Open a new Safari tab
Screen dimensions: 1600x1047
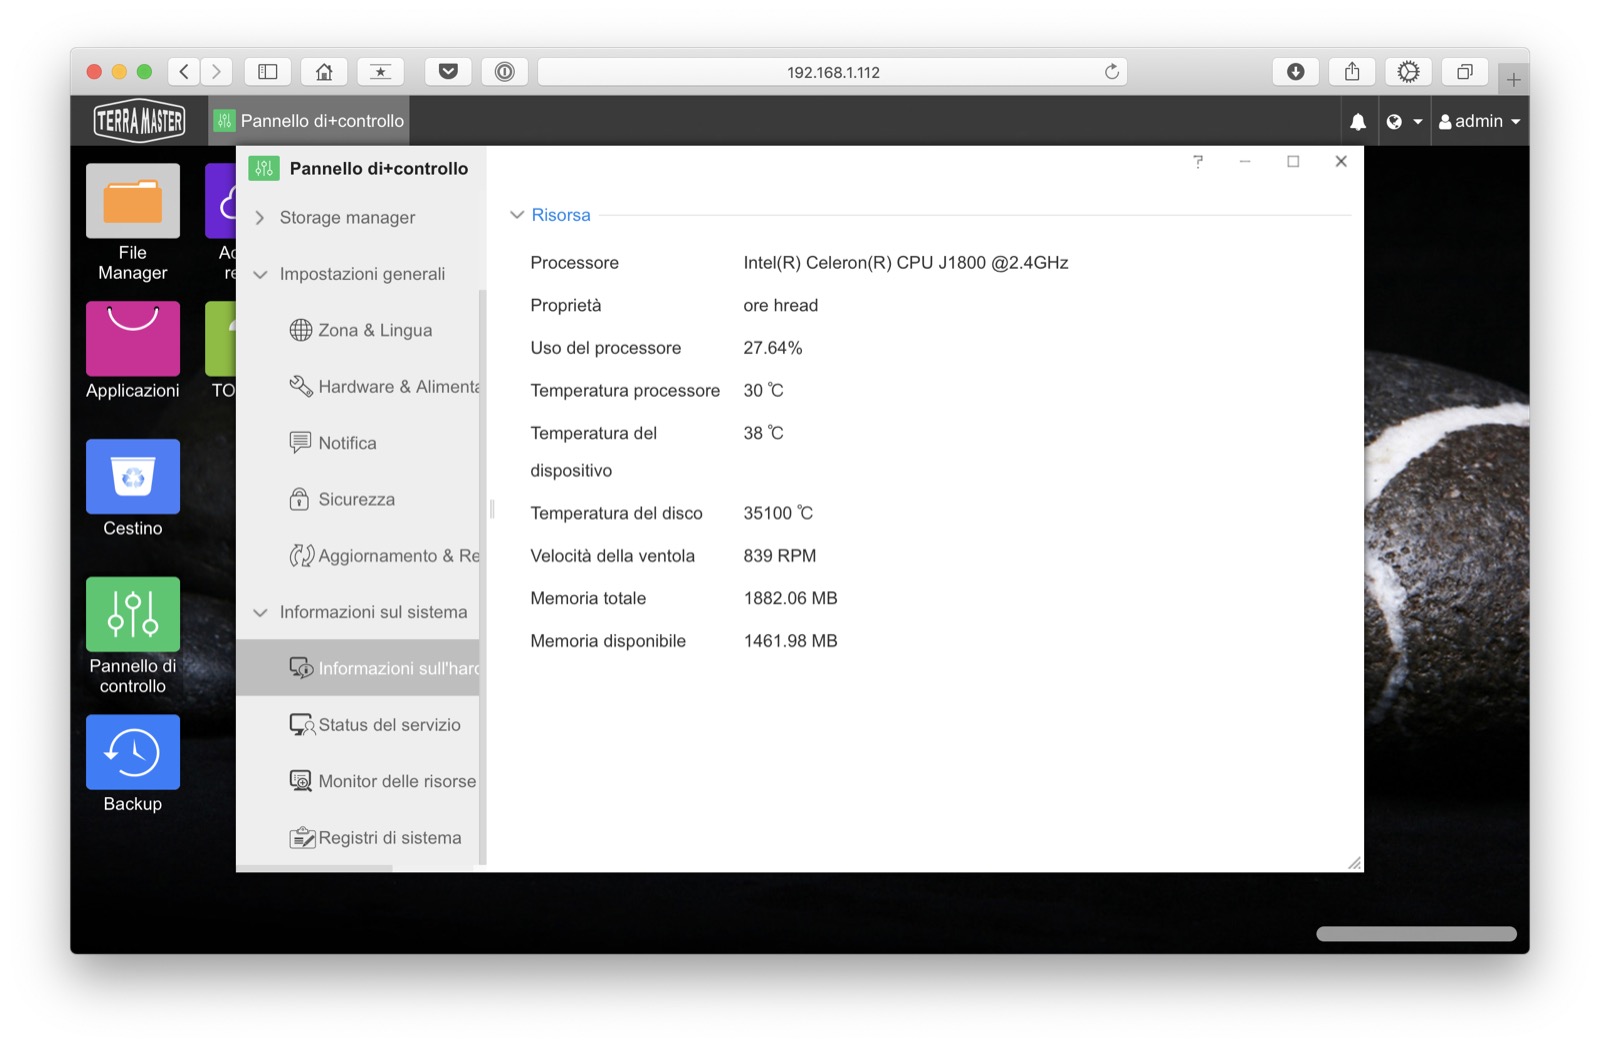pos(1514,79)
